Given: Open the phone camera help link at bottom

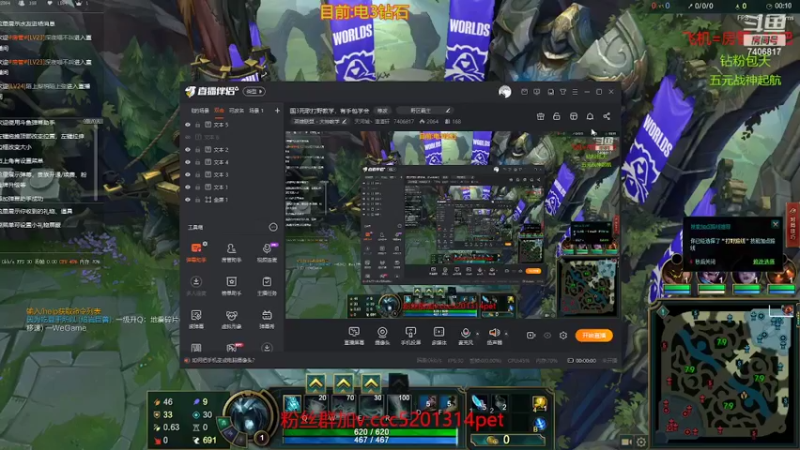Looking at the screenshot, I should (x=222, y=360).
